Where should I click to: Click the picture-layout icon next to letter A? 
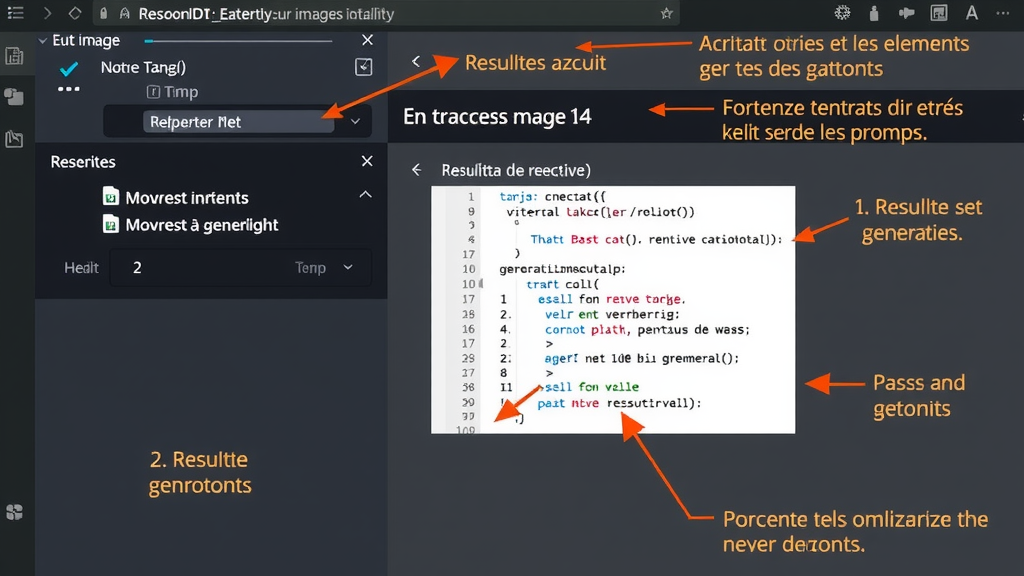[x=939, y=13]
